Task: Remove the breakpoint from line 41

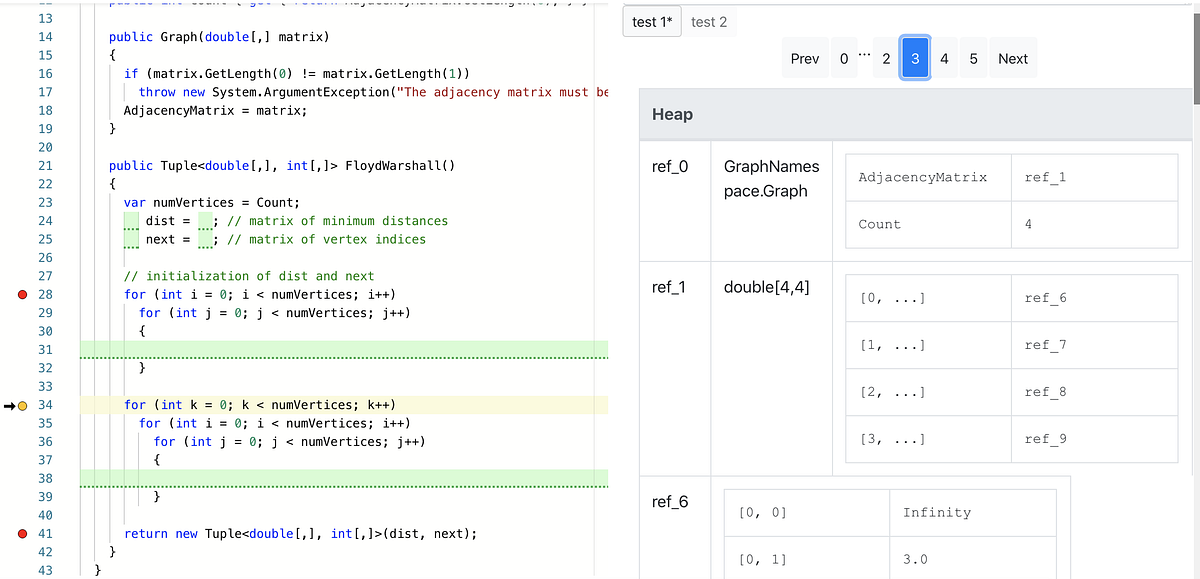Action: click(22, 533)
